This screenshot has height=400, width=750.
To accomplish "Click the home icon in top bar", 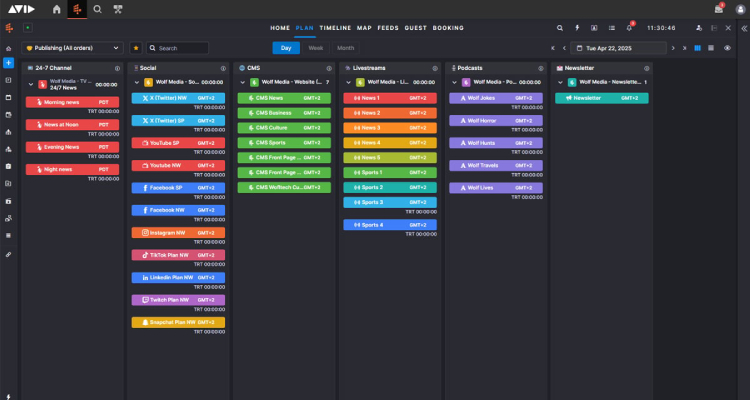I will pos(56,9).
